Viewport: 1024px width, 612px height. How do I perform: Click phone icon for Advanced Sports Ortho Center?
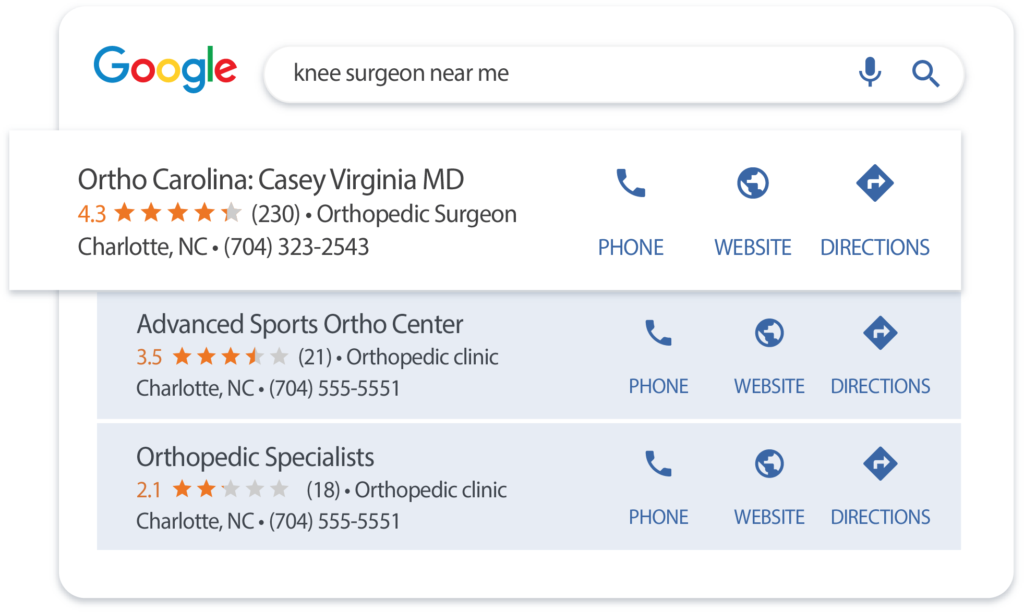coord(658,333)
